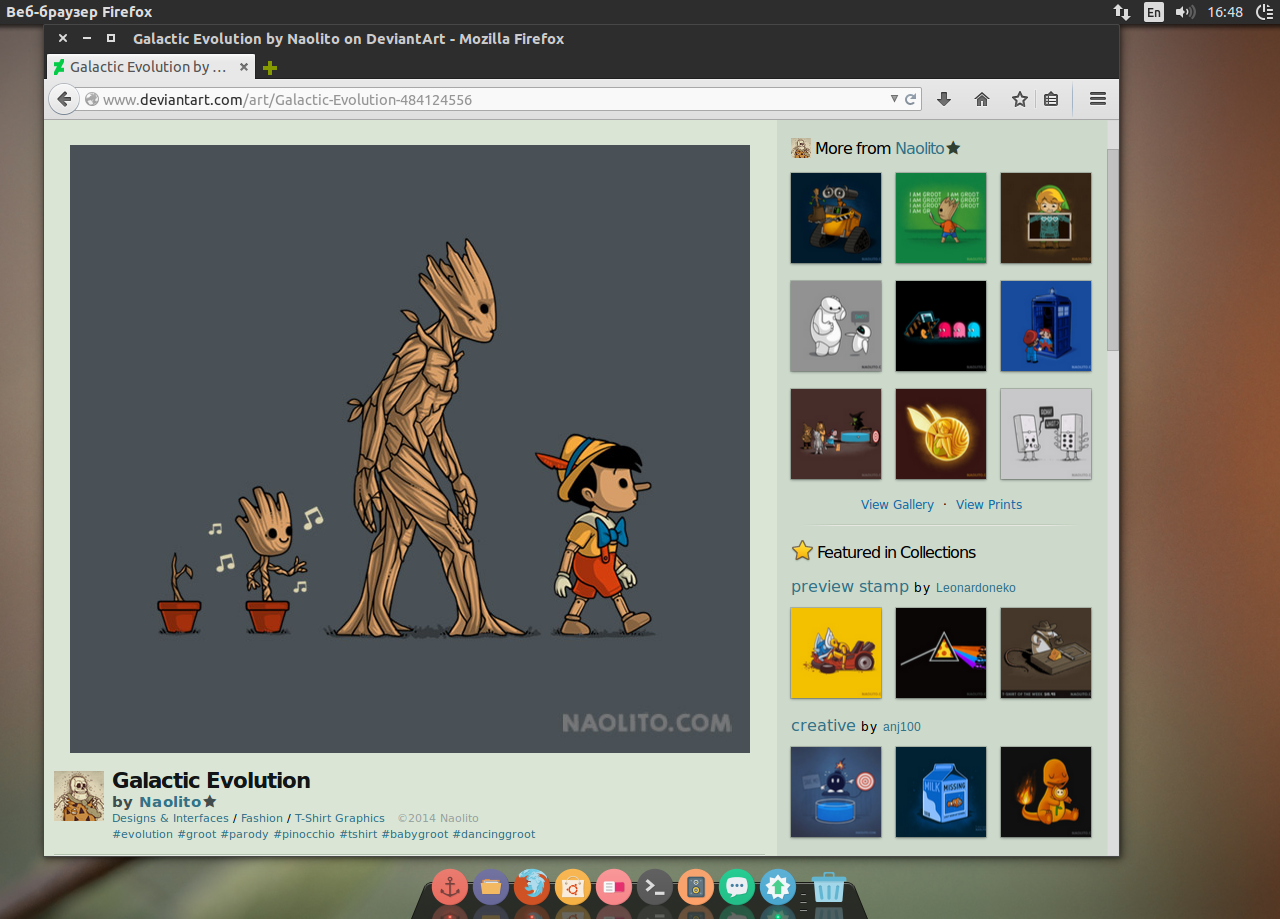
Task: Open the Baymax white robot thumbnail
Action: [836, 326]
